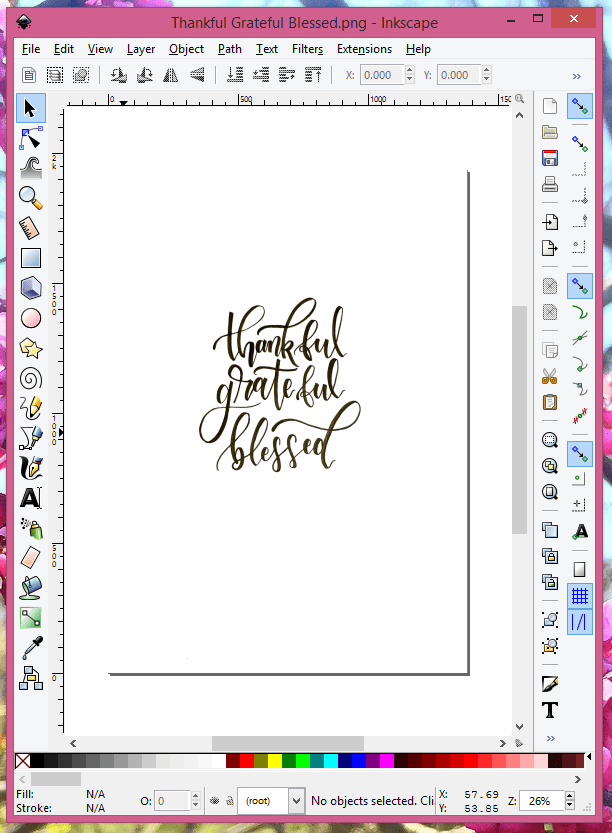Click the Save document floppy icon
This screenshot has width=612, height=833.
[x=550, y=158]
